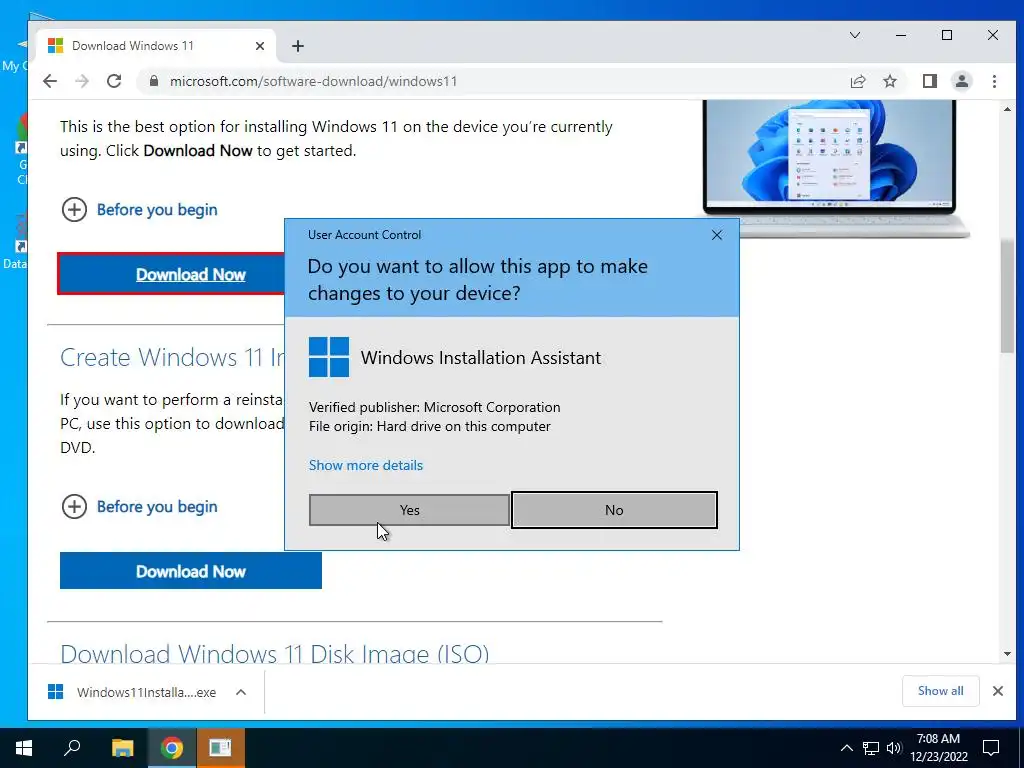Close the User Account Control dialog
Image resolution: width=1024 pixels, height=768 pixels.
(716, 235)
